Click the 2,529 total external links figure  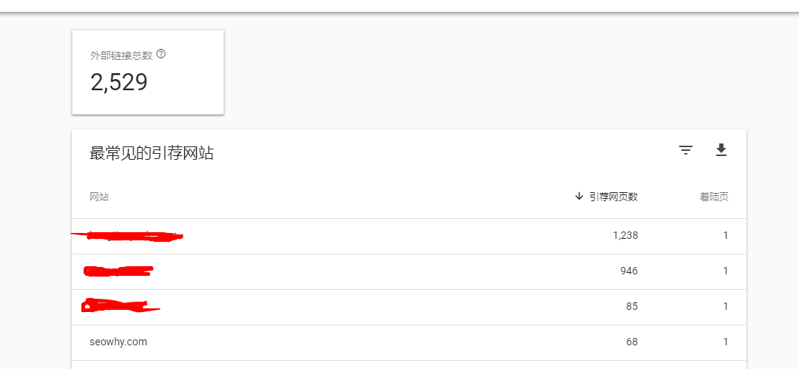(119, 82)
